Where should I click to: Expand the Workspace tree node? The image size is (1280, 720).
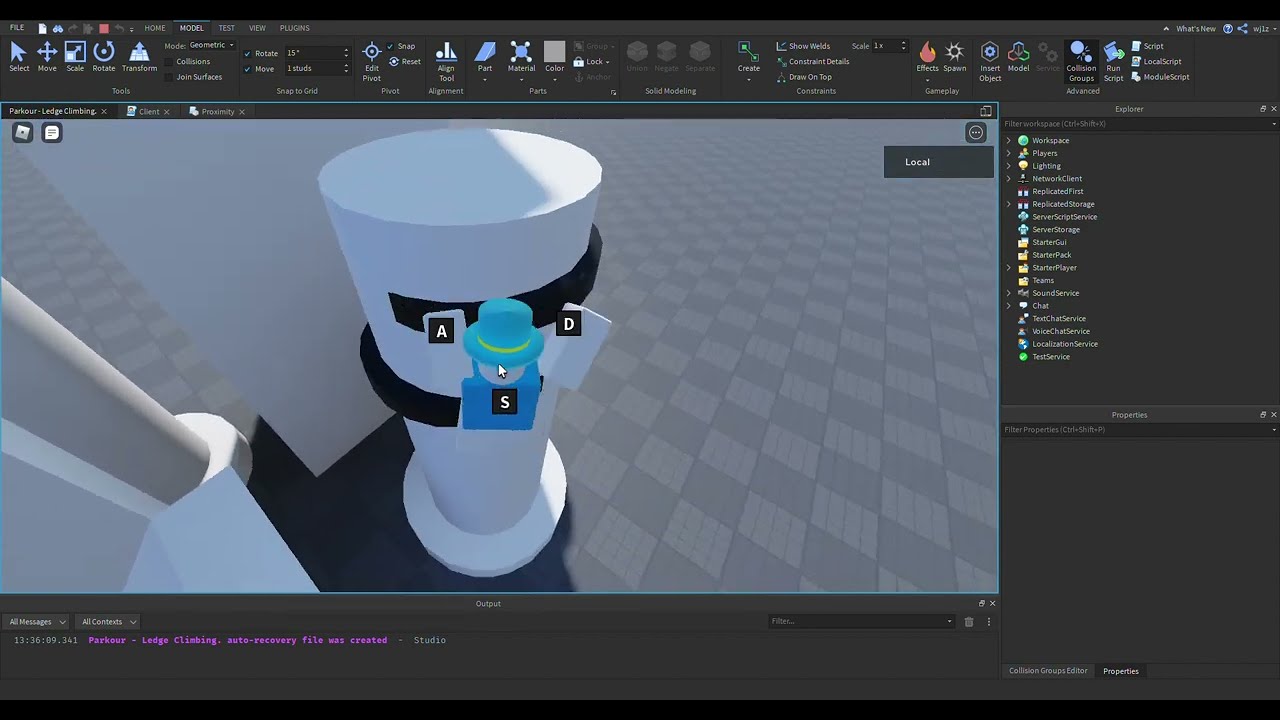click(1008, 141)
